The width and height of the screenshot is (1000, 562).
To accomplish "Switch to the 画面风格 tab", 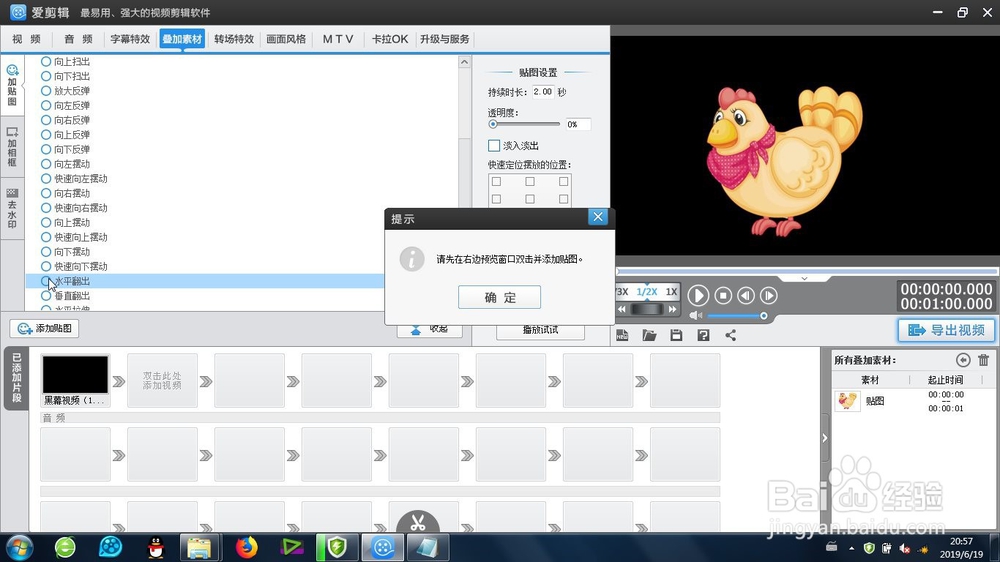I will [286, 39].
